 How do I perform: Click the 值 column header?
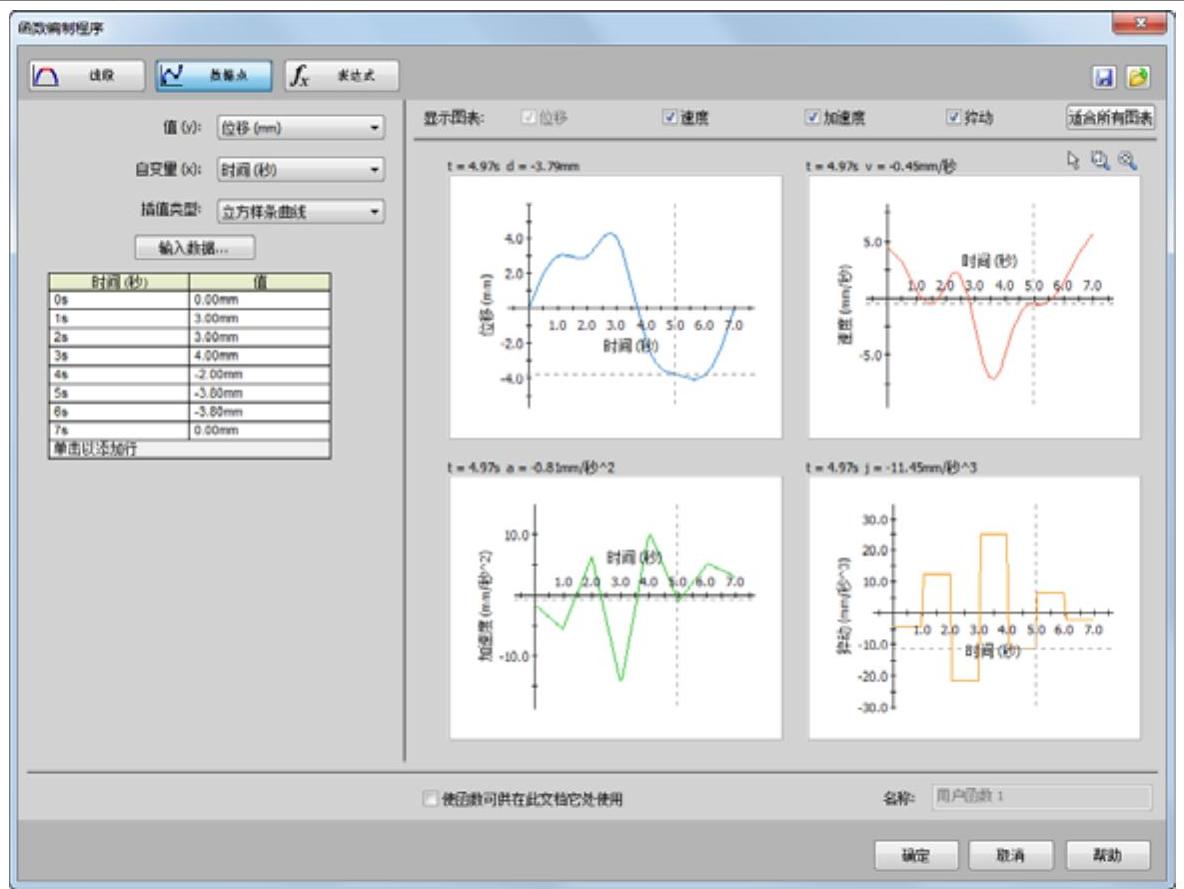pos(260,282)
